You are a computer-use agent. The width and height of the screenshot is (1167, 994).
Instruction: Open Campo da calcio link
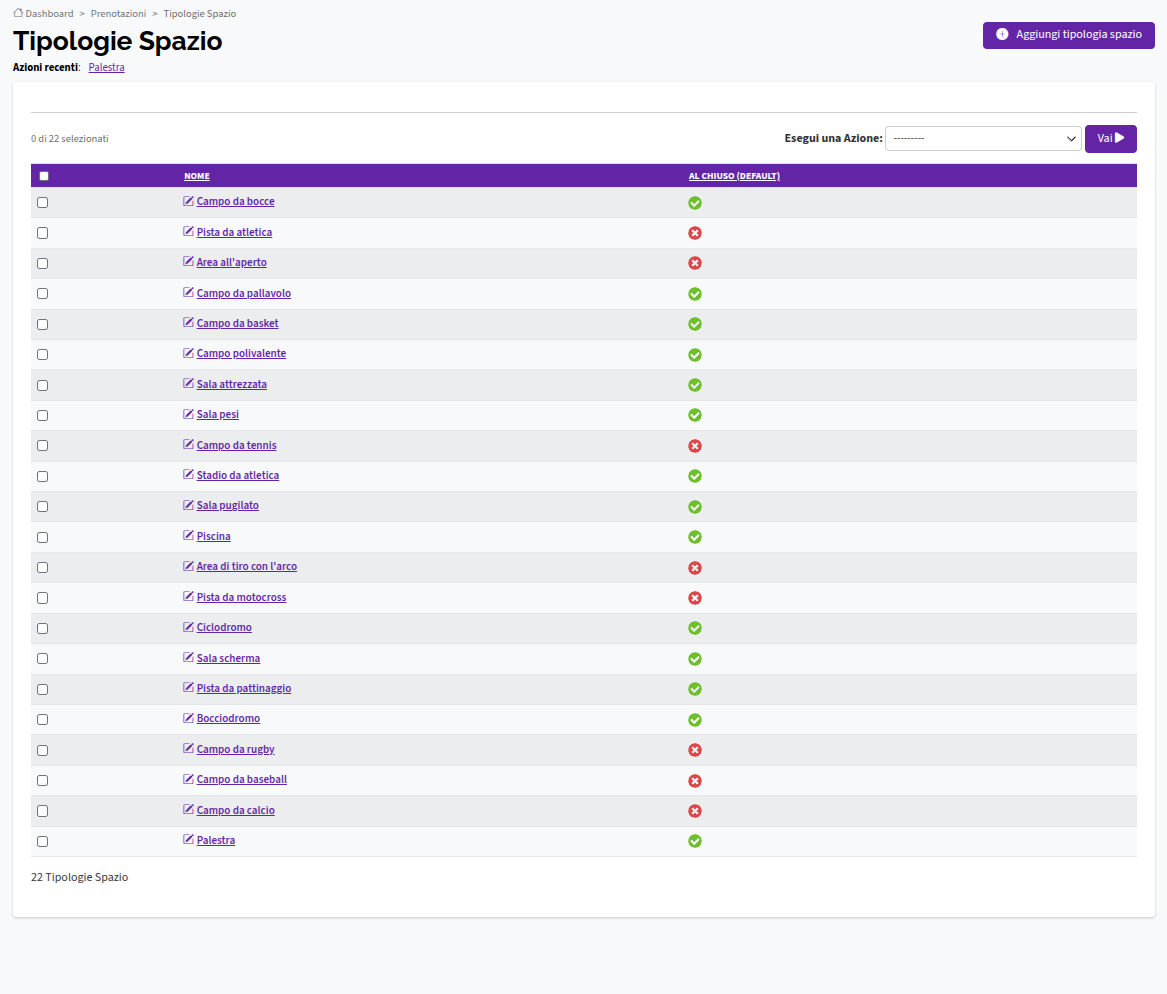coord(235,810)
